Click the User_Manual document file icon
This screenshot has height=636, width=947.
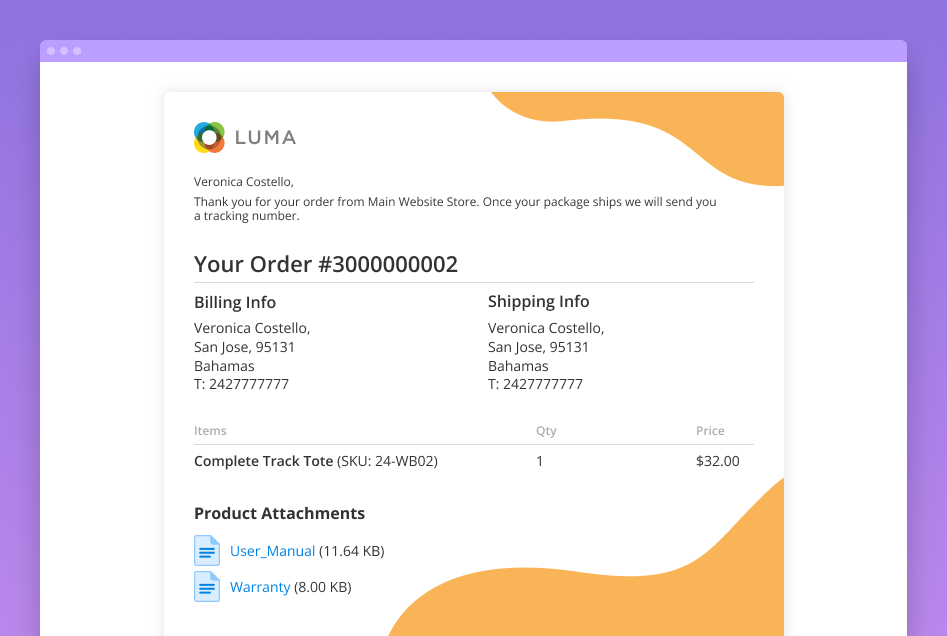tap(206, 551)
